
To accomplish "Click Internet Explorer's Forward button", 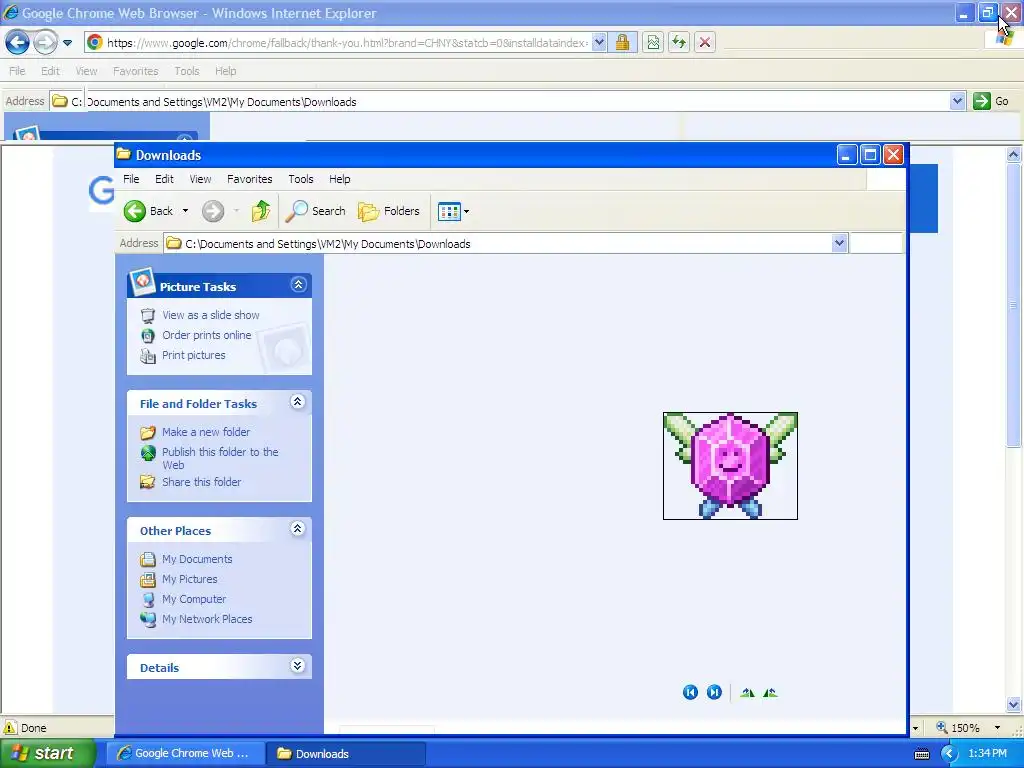I will 45,43.
